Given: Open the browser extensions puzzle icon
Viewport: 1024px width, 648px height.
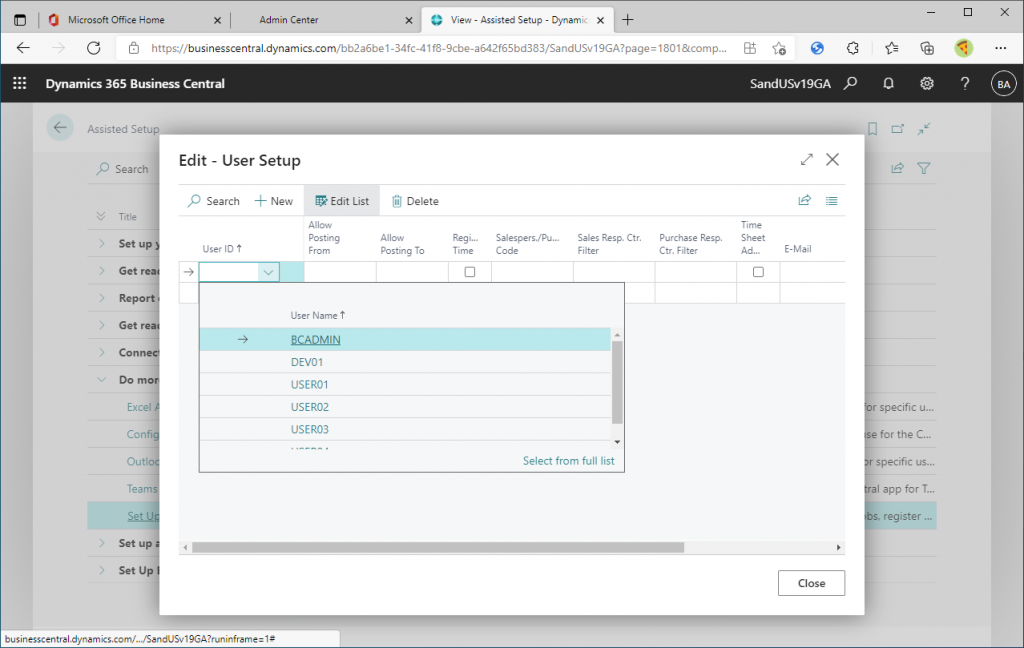Looking at the screenshot, I should point(852,48).
